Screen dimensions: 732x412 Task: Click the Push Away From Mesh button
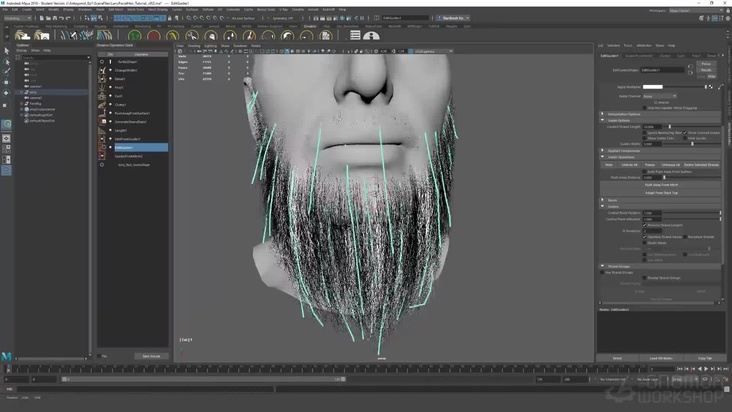point(661,185)
